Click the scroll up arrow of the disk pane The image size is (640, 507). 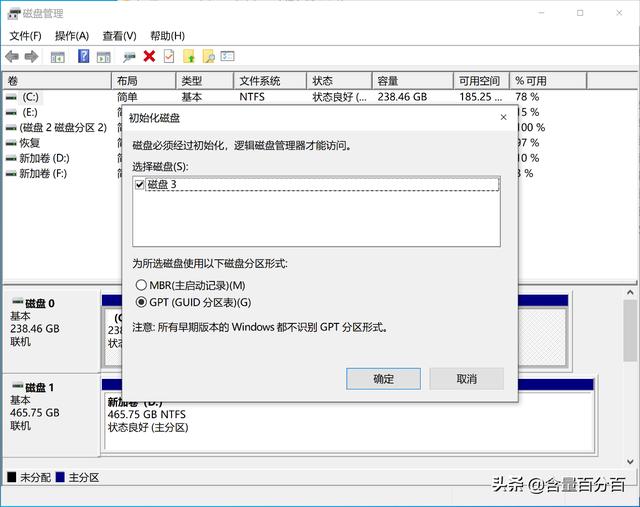pos(630,293)
